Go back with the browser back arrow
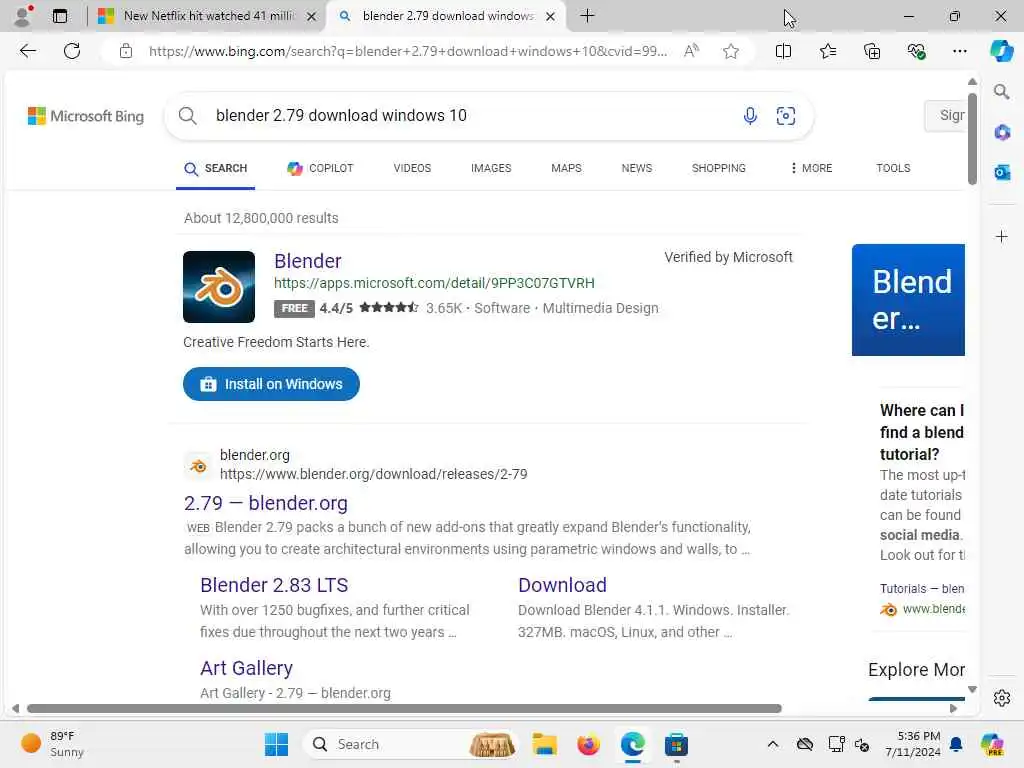Viewport: 1024px width, 768px height. click(x=27, y=51)
